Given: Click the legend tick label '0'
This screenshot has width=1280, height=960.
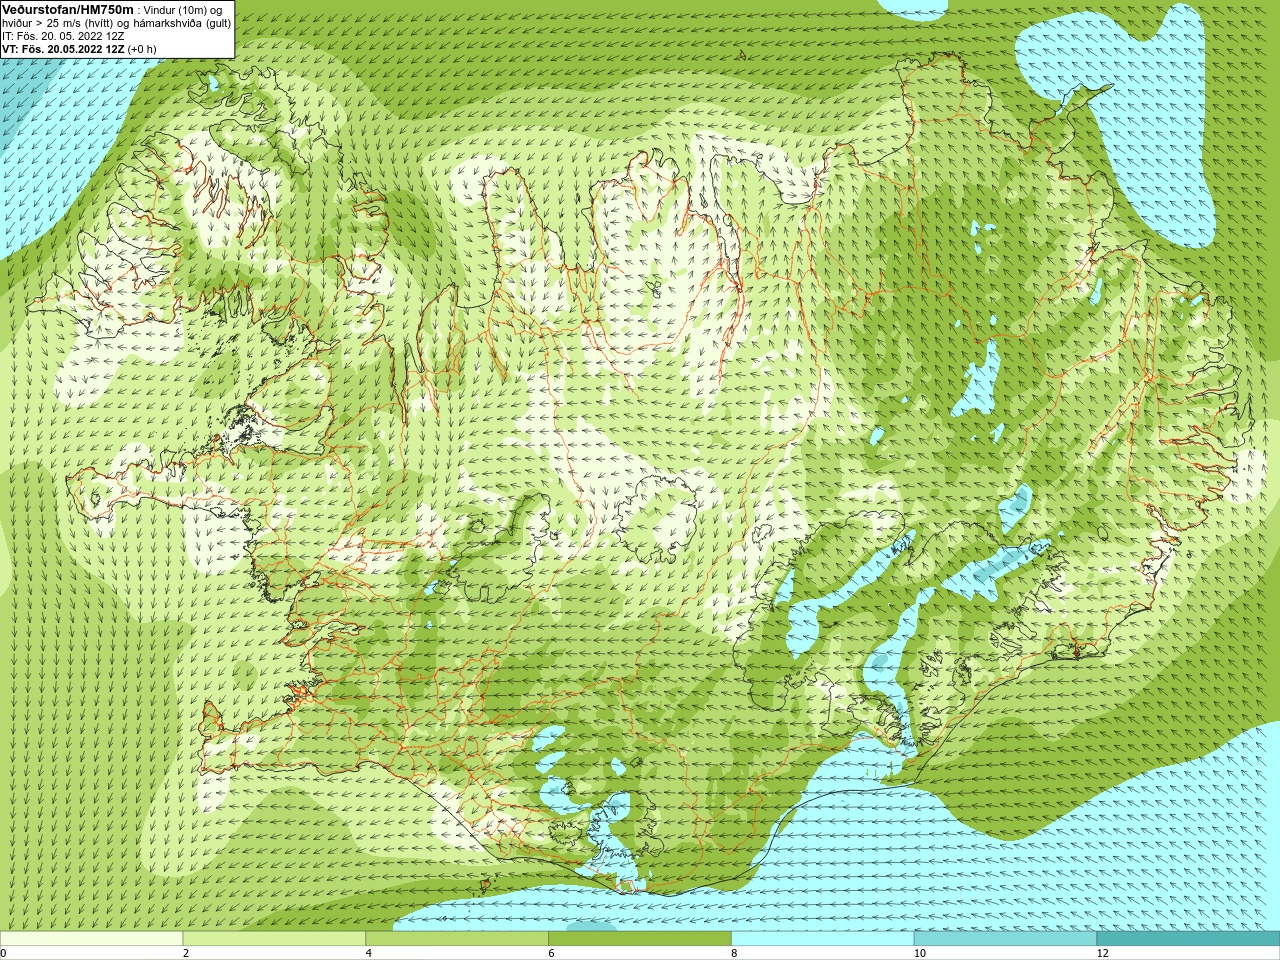Looking at the screenshot, I should click(x=4, y=954).
